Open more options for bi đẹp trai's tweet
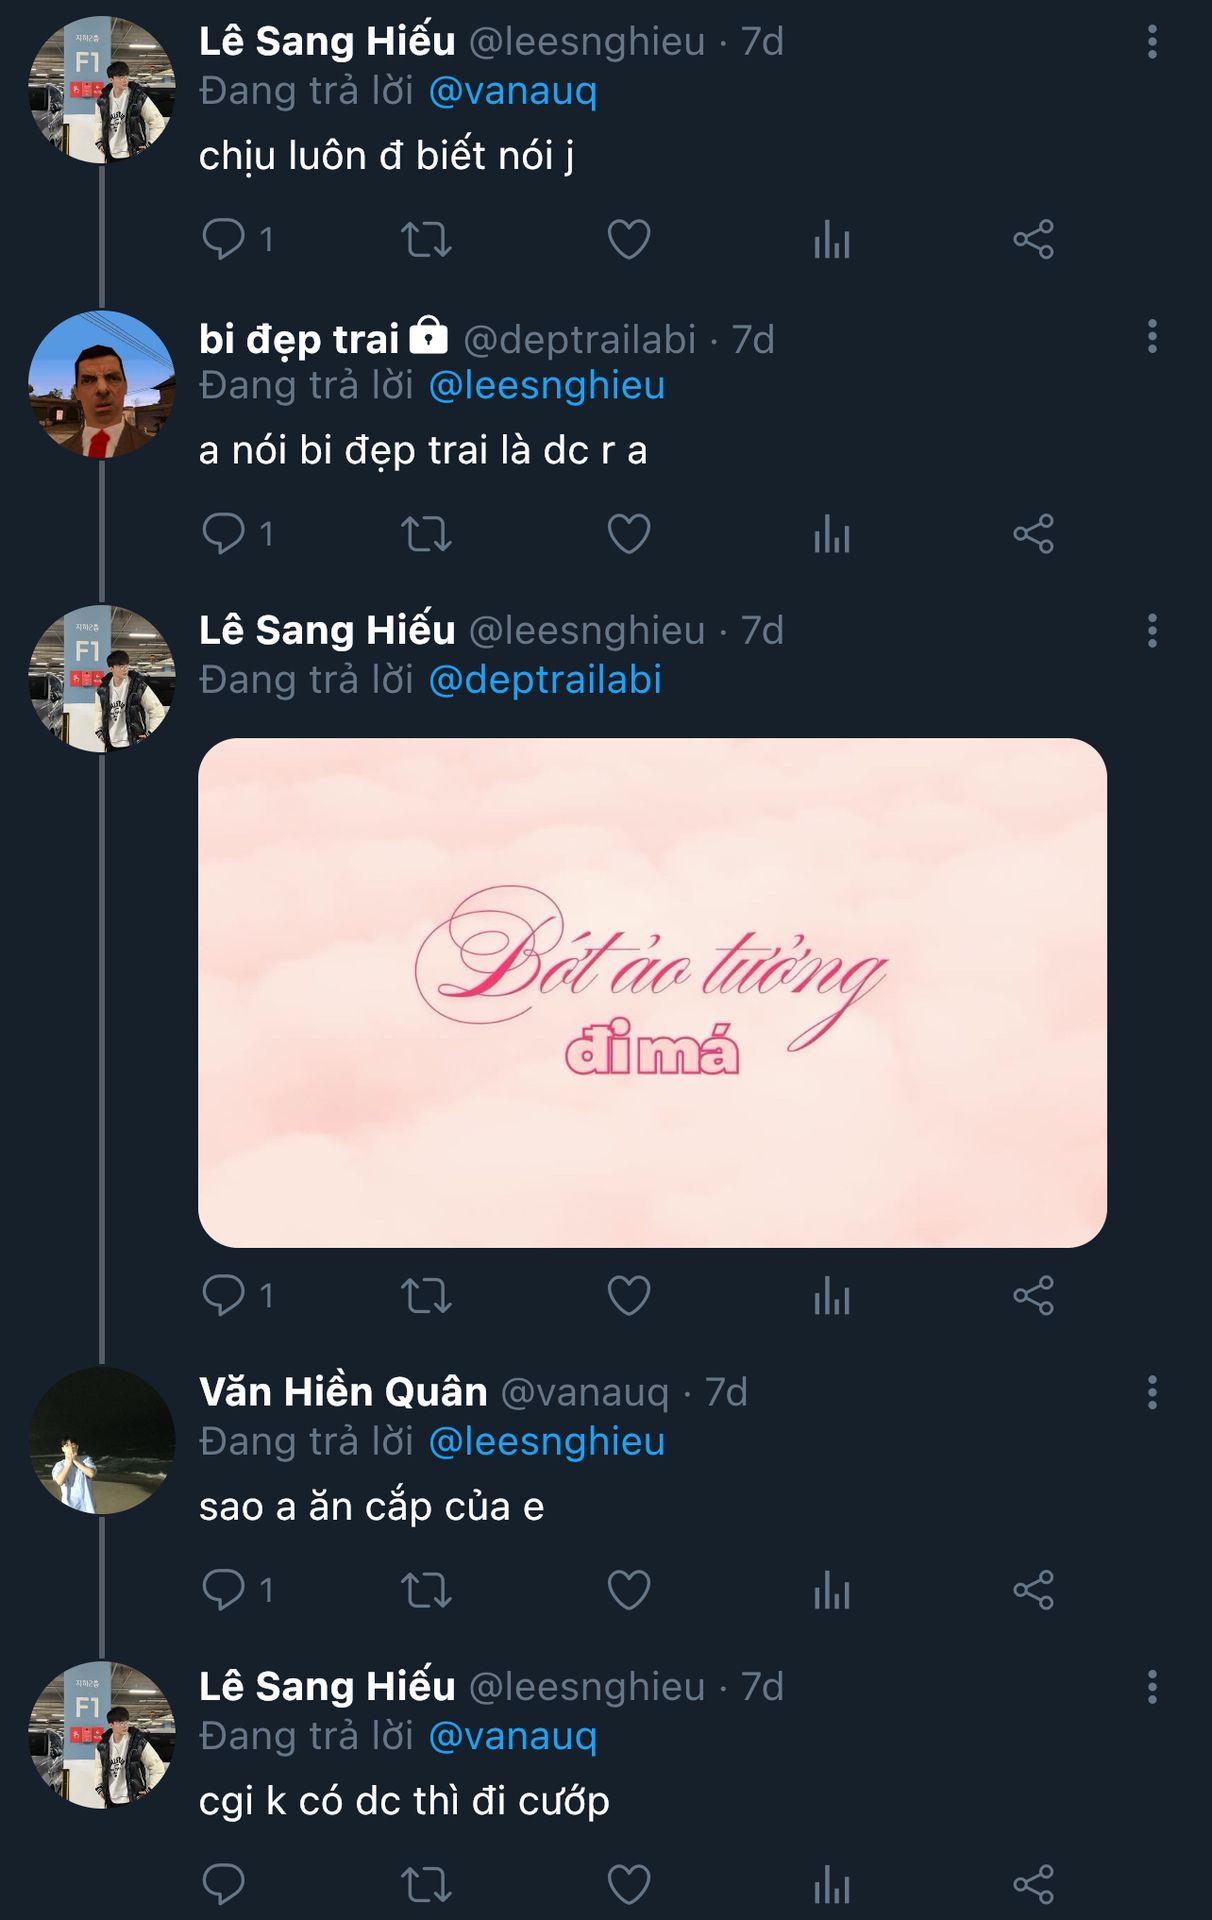Image resolution: width=1212 pixels, height=1920 pixels. [x=1152, y=337]
